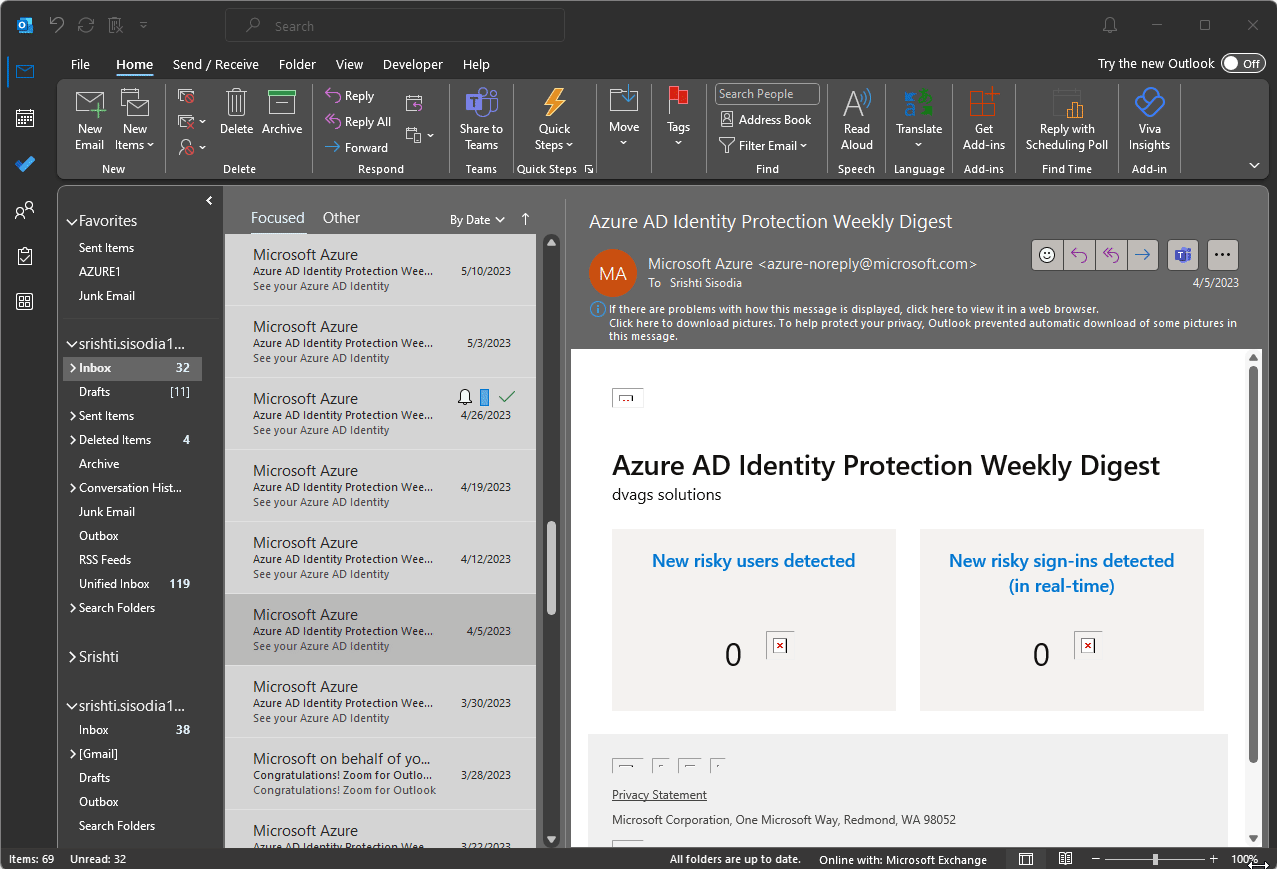
Task: Expand the Deleted Items folder
Action: click(72, 440)
